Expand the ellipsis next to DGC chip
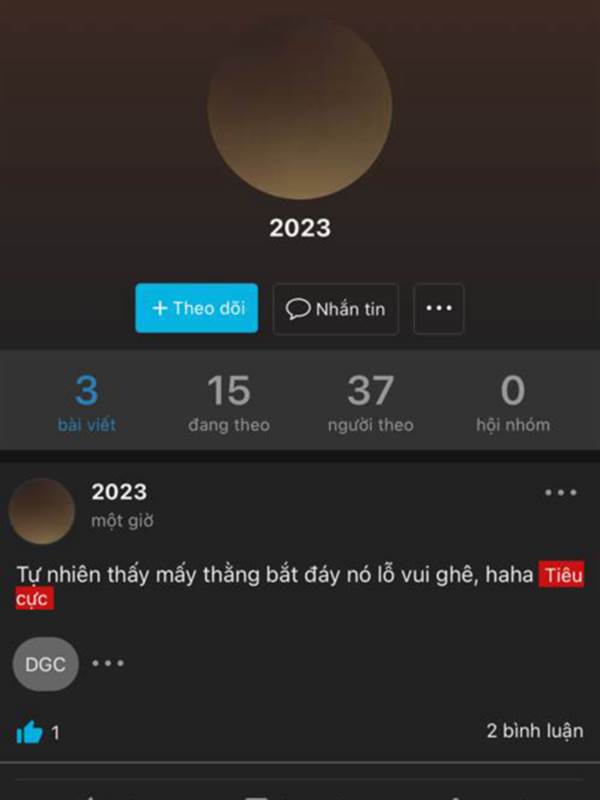600x800 pixels. pos(108,663)
